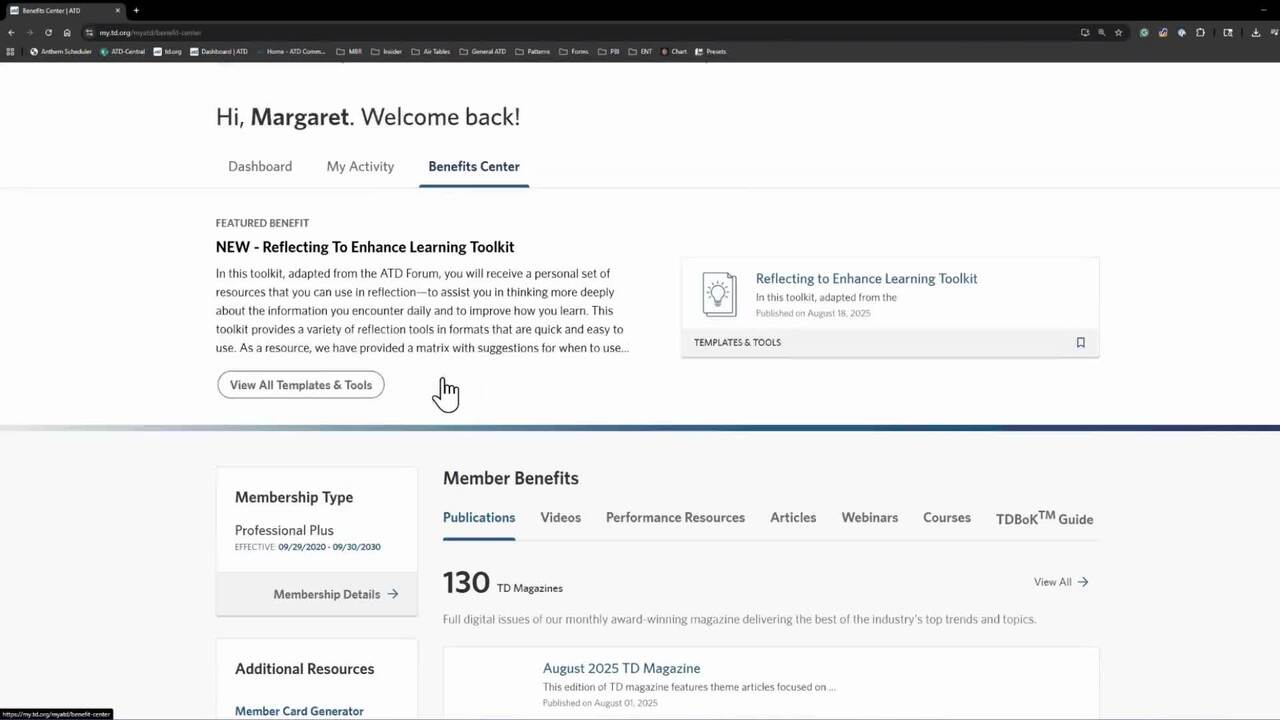This screenshot has width=1280, height=720.
Task: Open the Extensions puzzle-piece icon
Action: (1200, 32)
